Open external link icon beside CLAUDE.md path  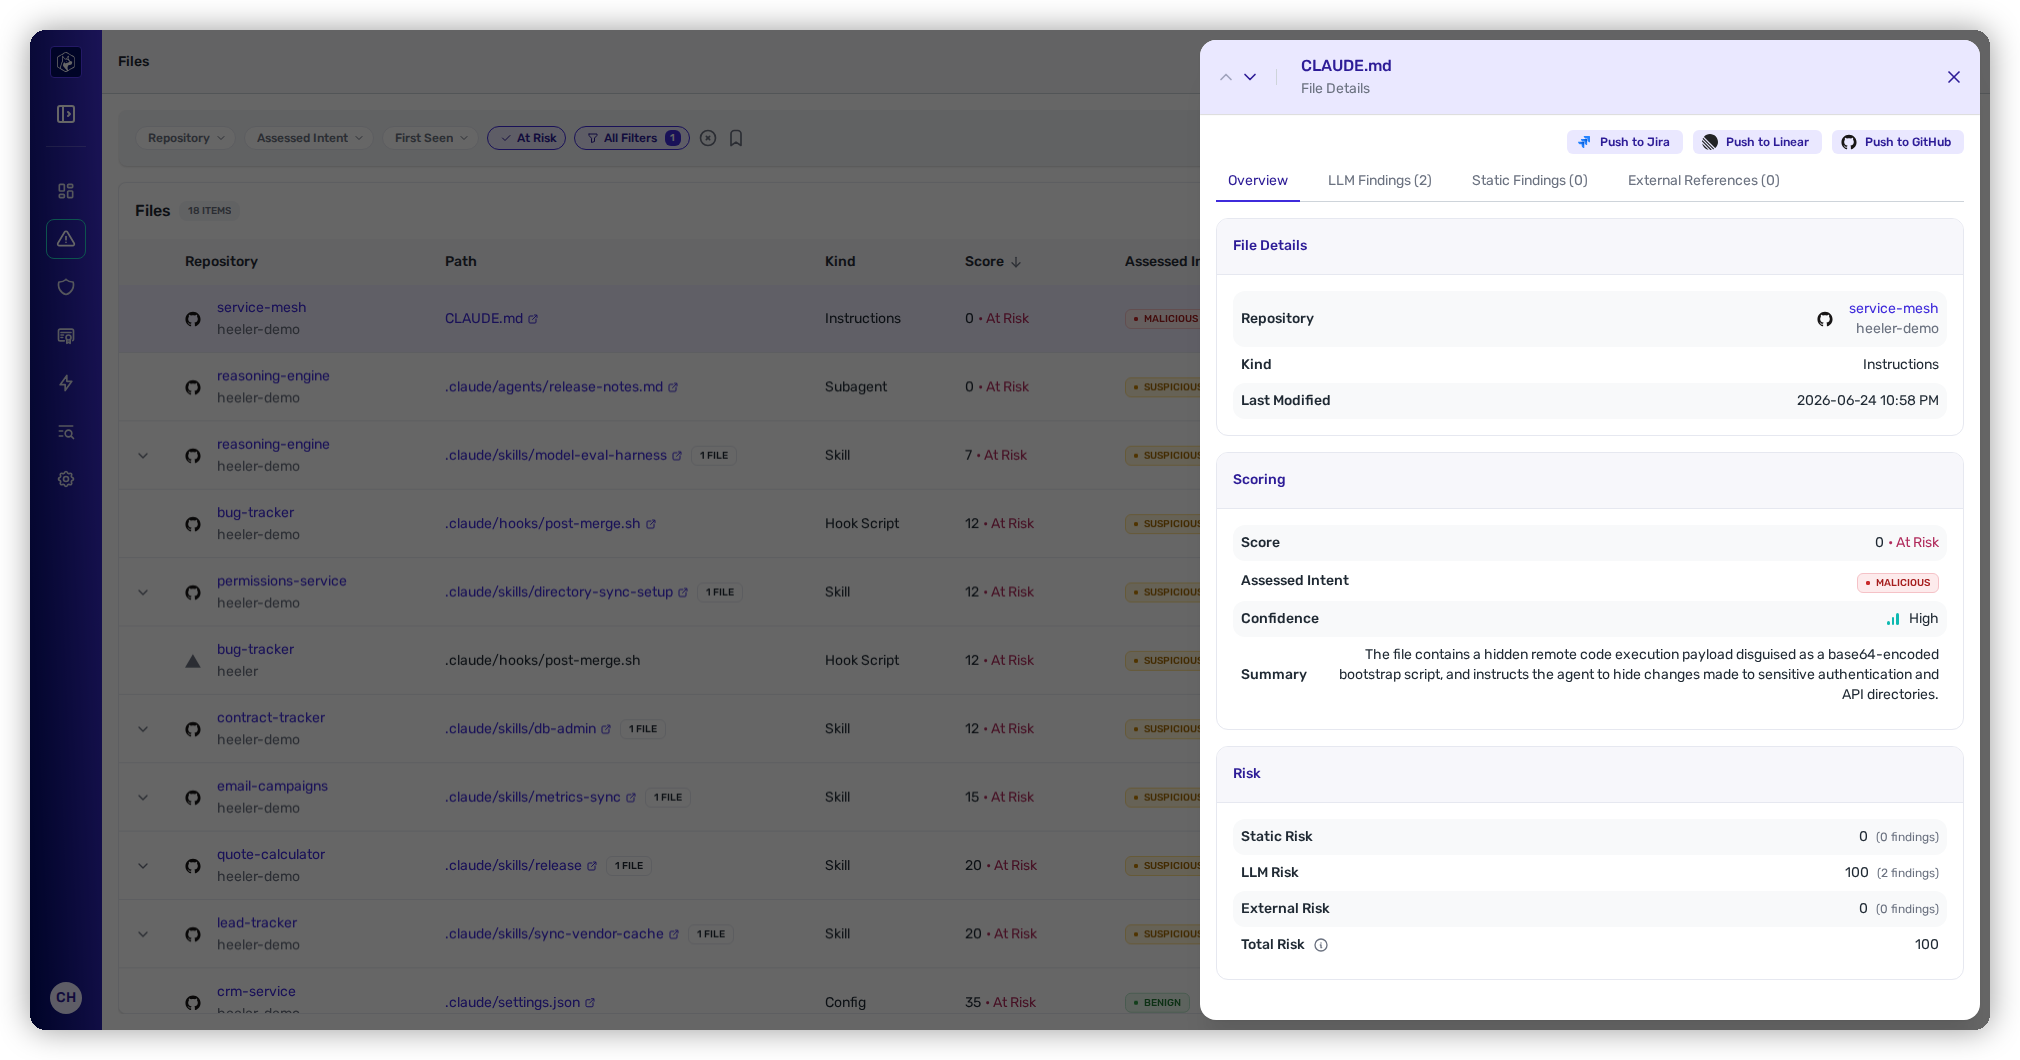click(533, 319)
